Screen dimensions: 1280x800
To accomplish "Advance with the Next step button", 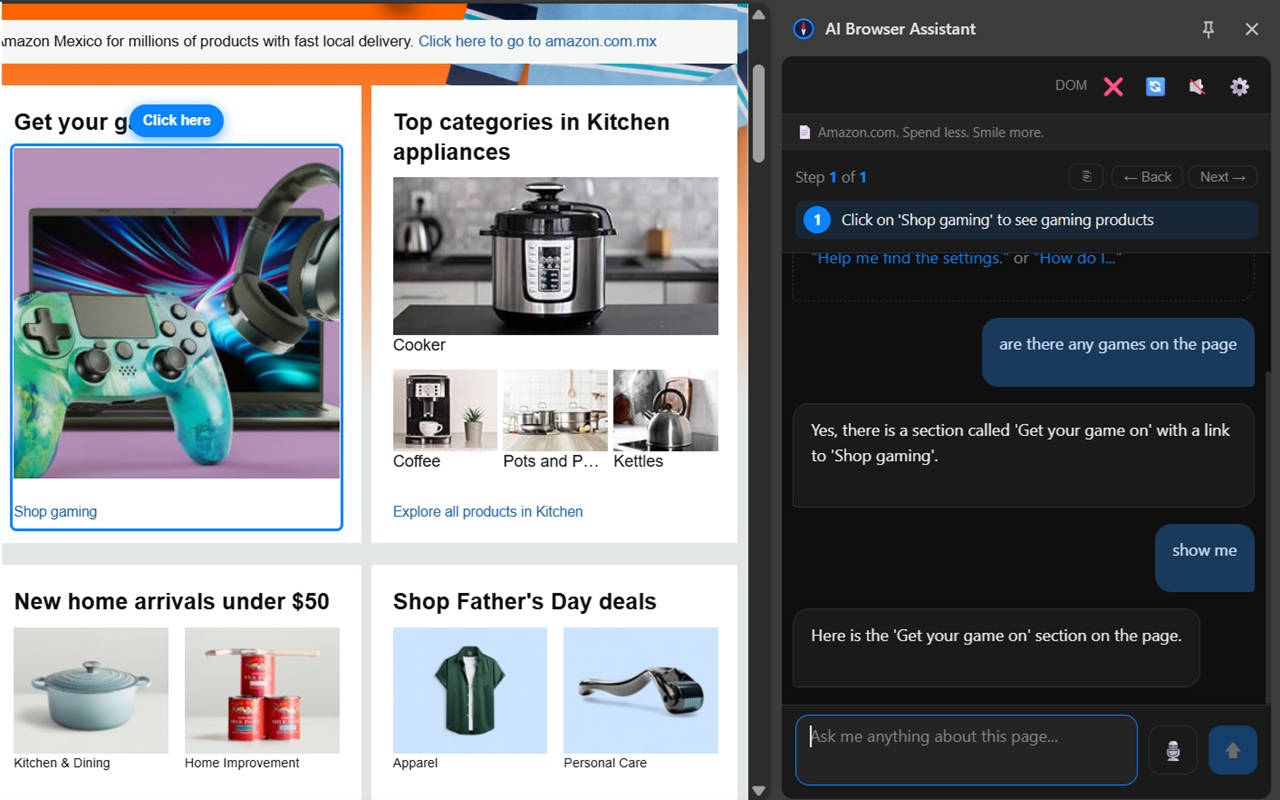I will [x=1223, y=177].
